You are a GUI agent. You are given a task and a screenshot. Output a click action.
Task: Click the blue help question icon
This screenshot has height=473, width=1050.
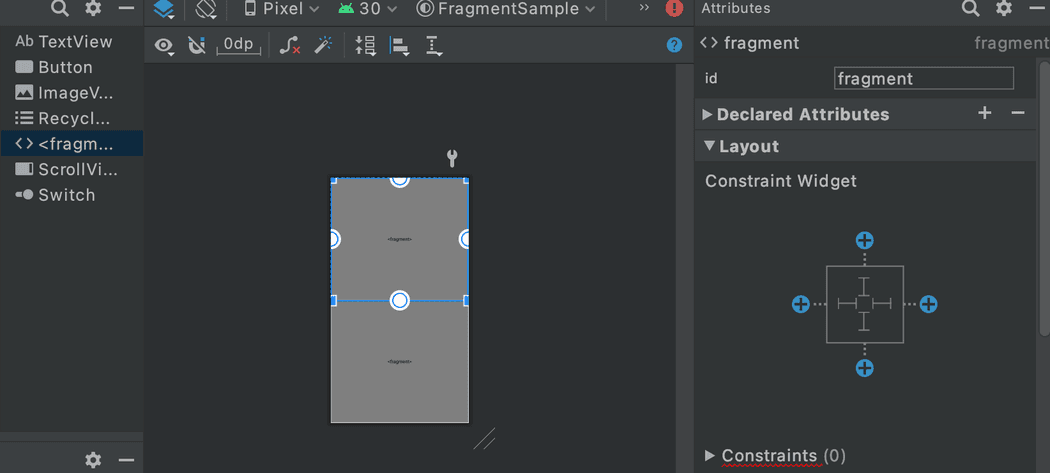point(674,45)
